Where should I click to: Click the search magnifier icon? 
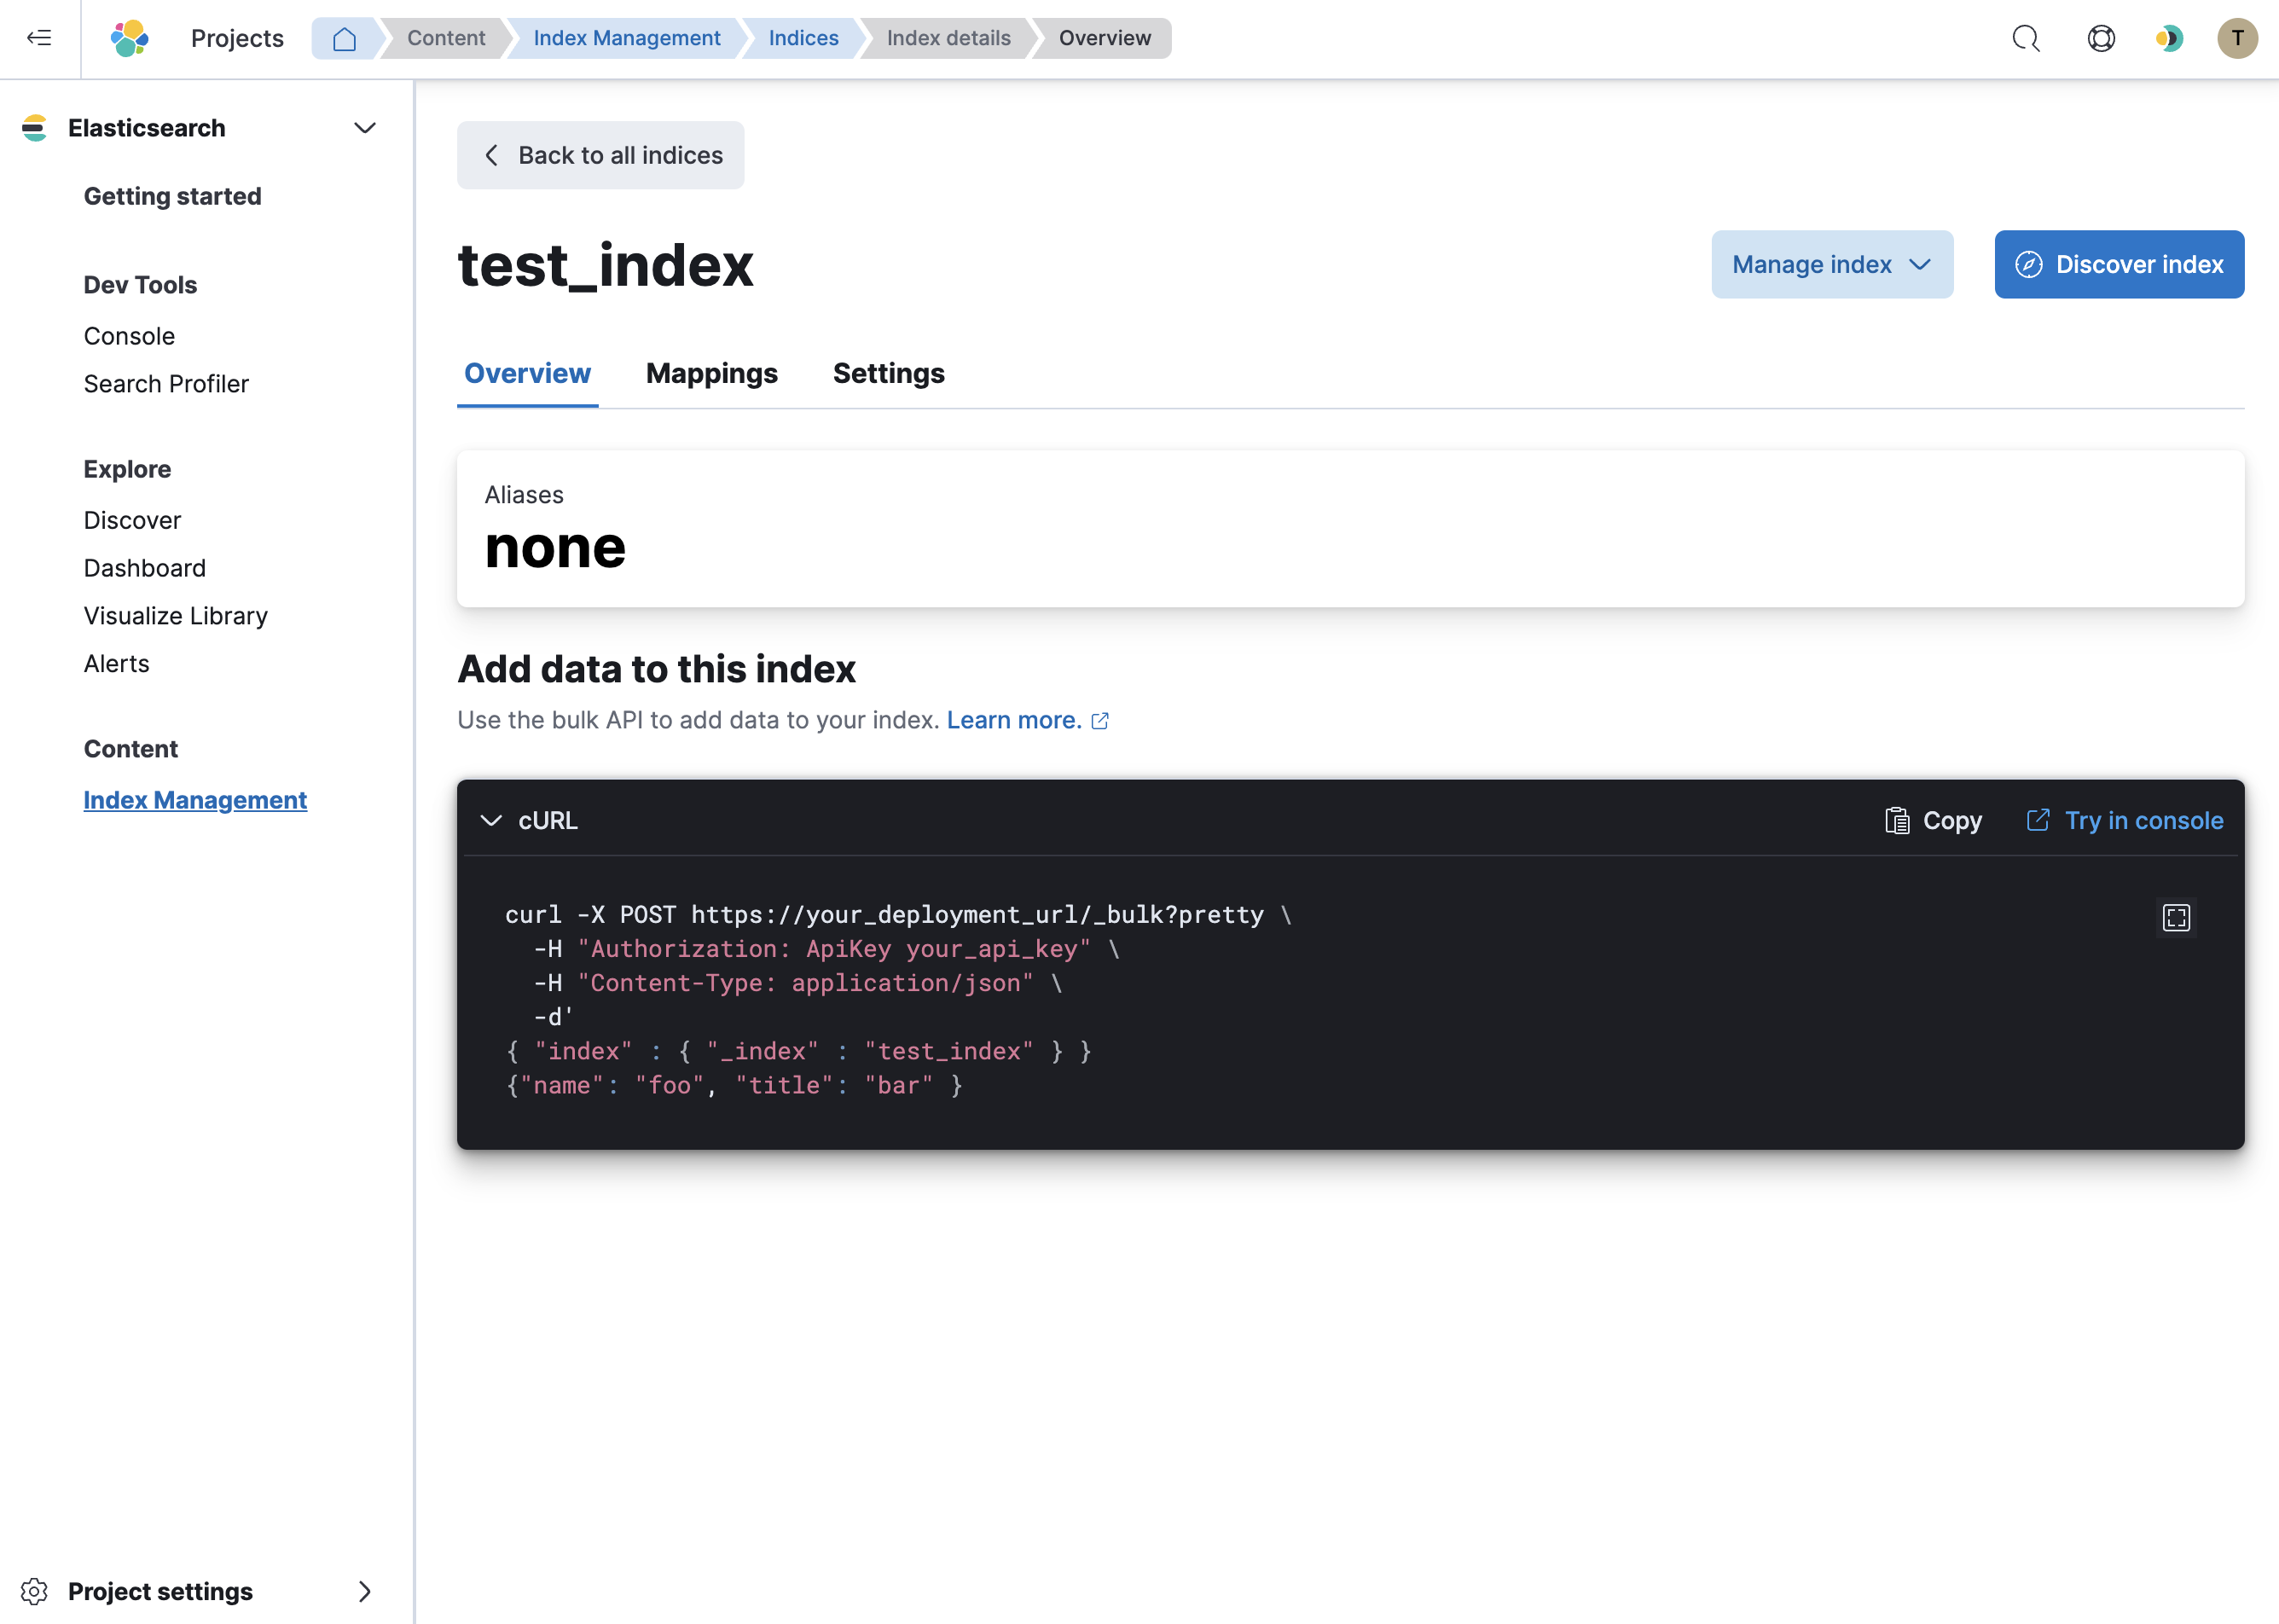coord(2026,38)
